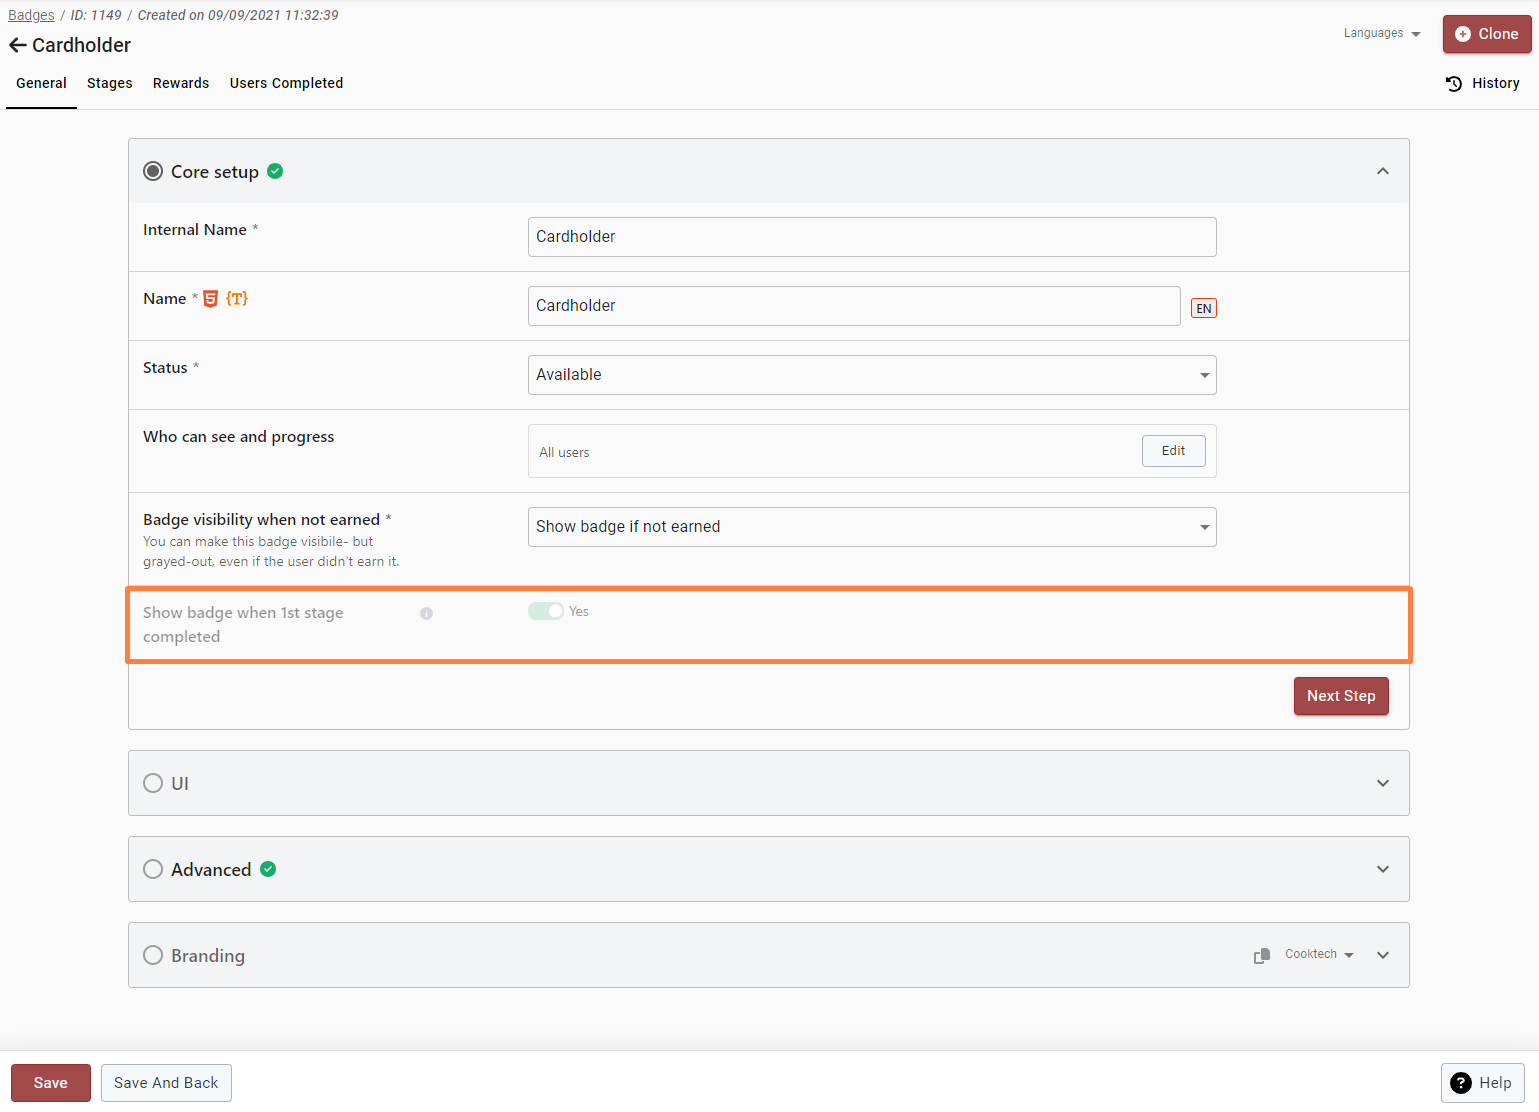Open the Languages dropdown
This screenshot has width=1539, height=1112.
(1382, 34)
